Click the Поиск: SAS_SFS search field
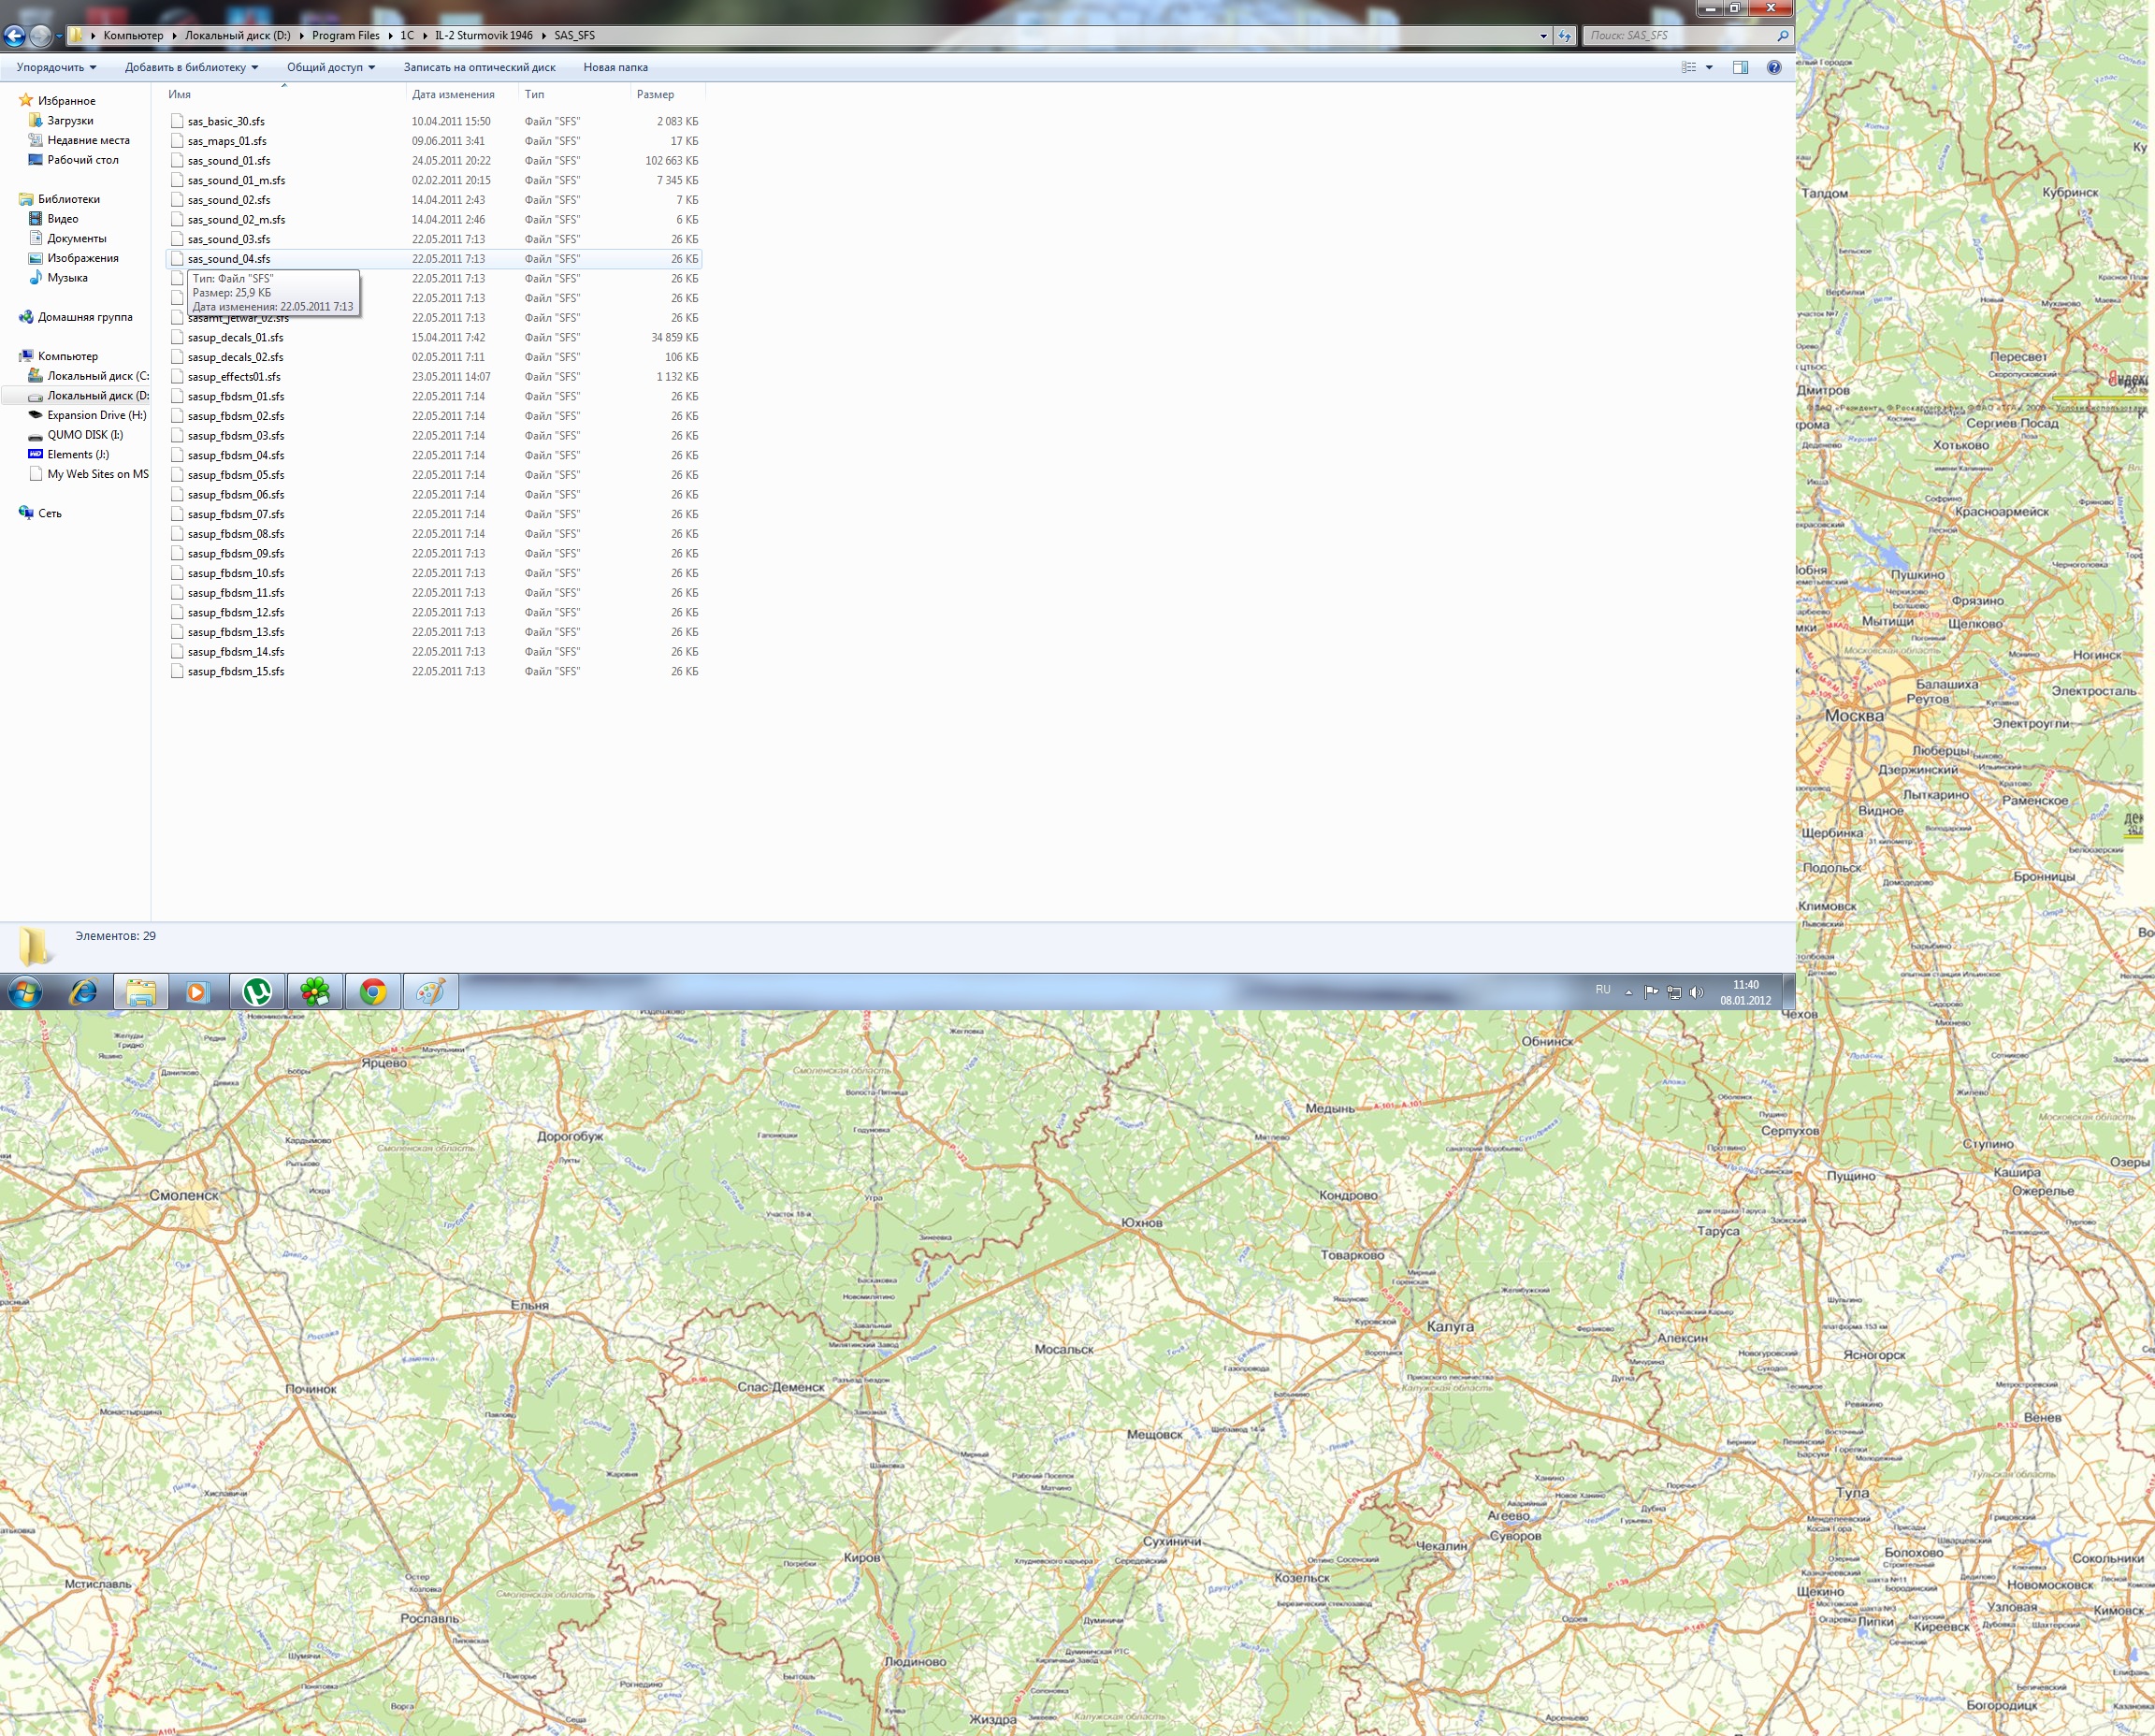 pyautogui.click(x=1678, y=35)
